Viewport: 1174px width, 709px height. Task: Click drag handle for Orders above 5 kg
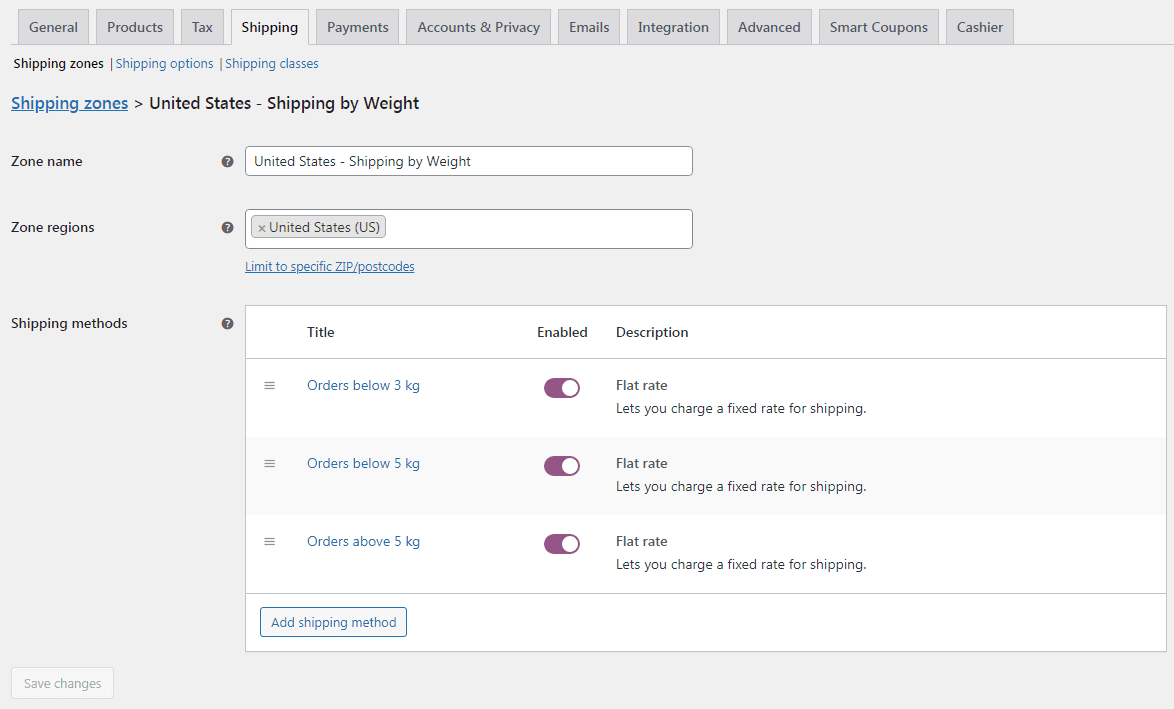[270, 541]
